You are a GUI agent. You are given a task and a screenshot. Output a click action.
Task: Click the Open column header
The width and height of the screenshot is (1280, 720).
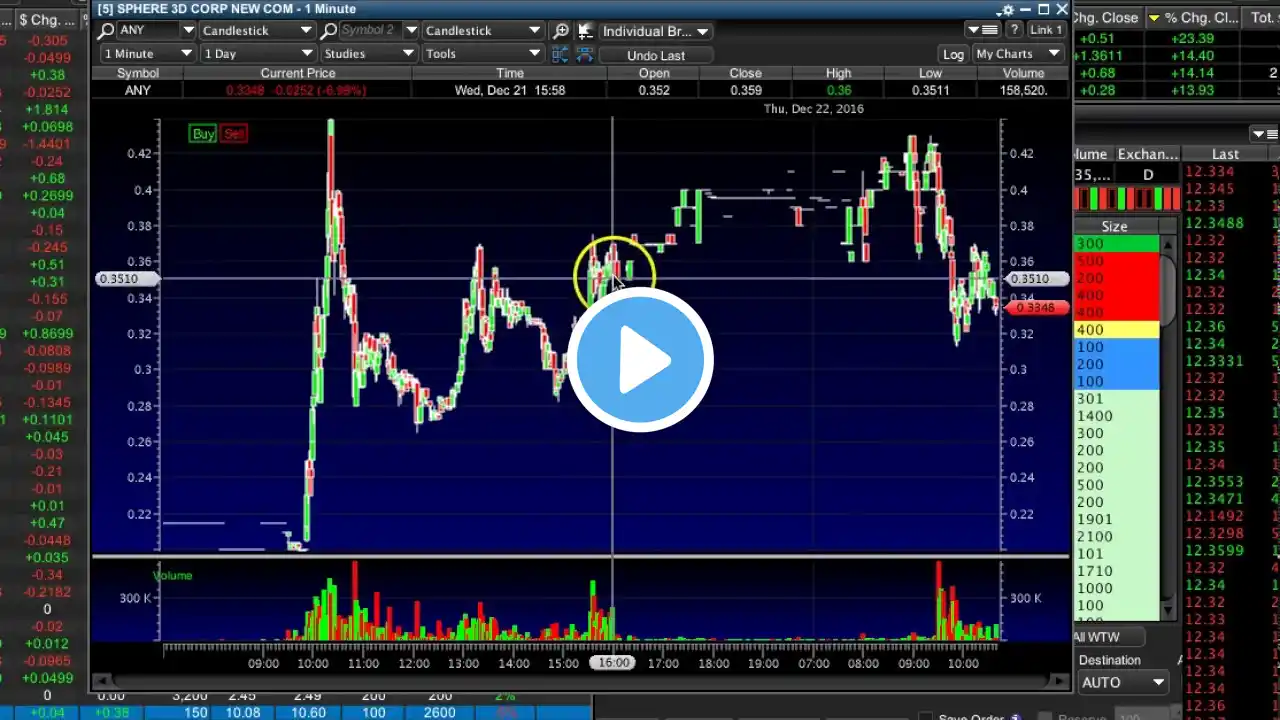tap(654, 73)
